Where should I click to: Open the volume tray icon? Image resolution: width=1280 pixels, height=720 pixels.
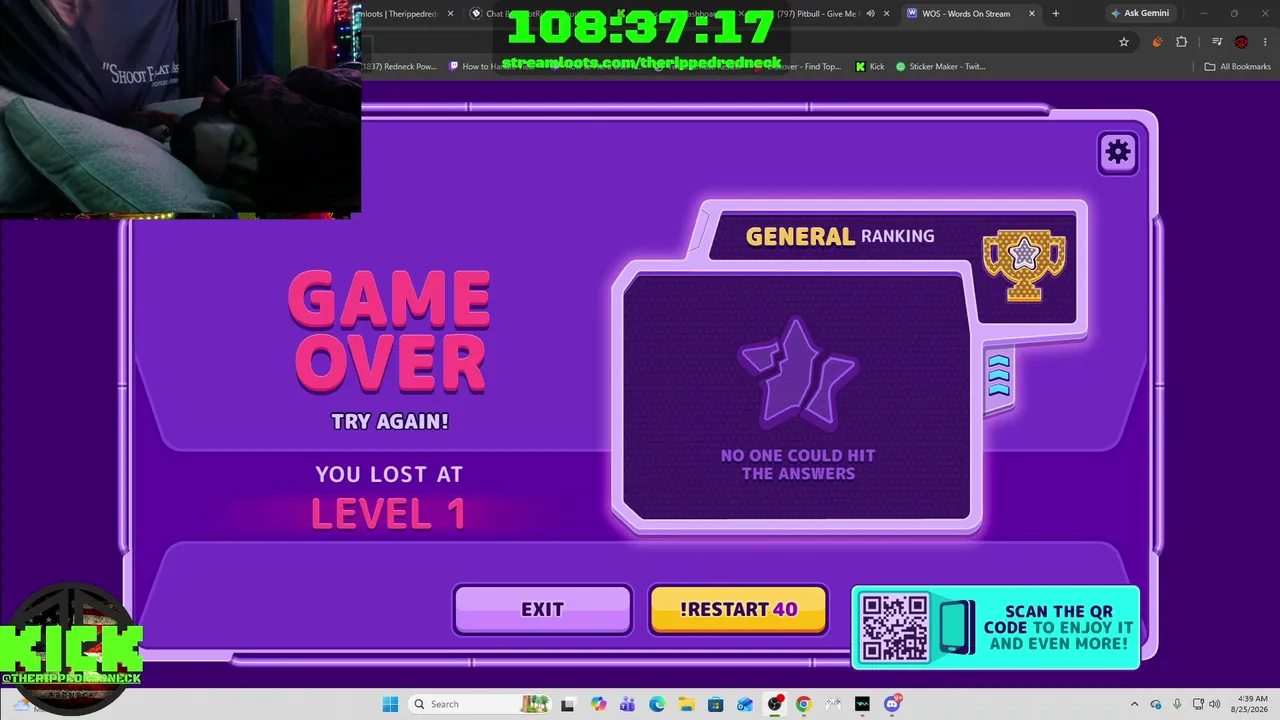(x=1216, y=704)
